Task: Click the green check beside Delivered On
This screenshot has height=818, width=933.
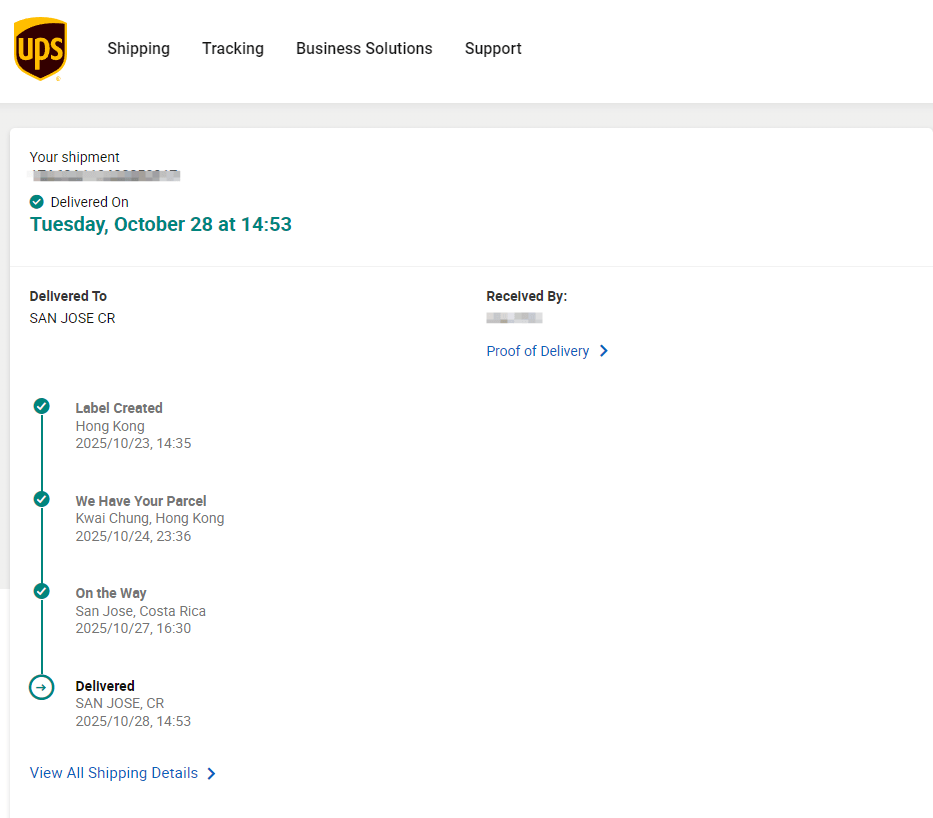Action: point(37,202)
